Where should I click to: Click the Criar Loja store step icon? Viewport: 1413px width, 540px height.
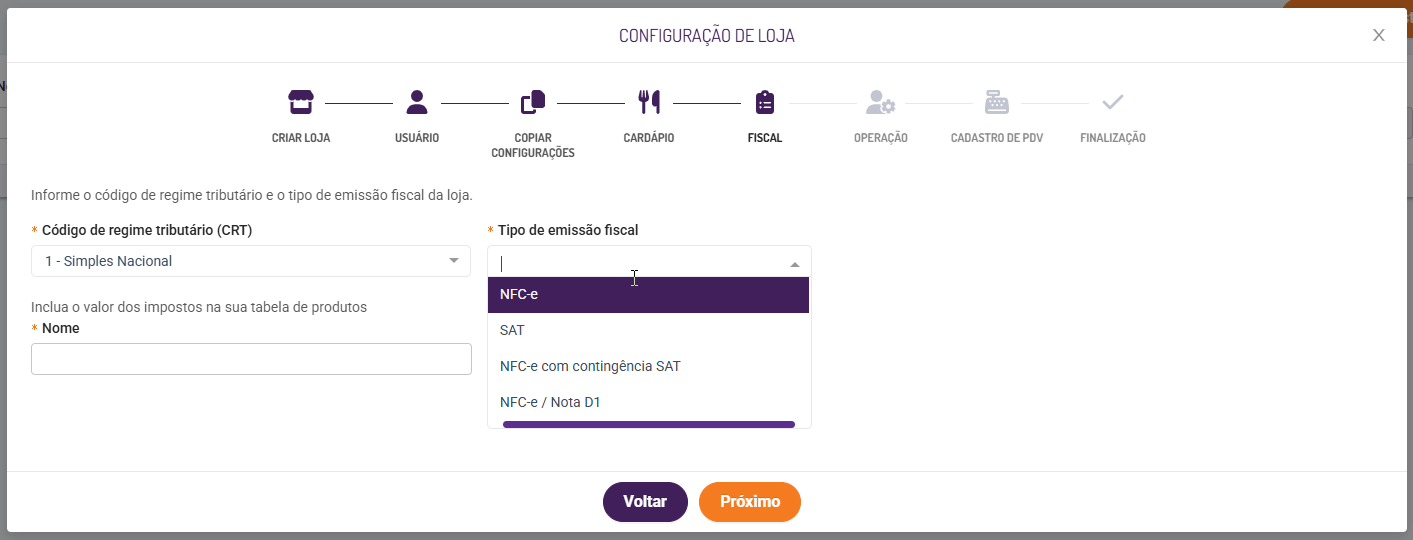tap(301, 102)
